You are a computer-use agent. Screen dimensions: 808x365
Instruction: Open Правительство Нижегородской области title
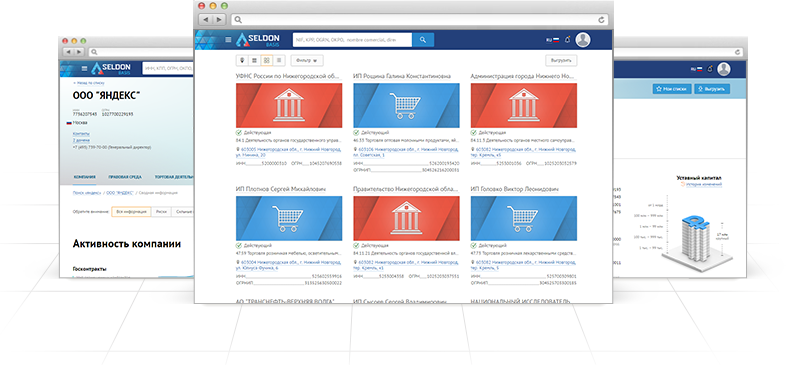[406, 189]
